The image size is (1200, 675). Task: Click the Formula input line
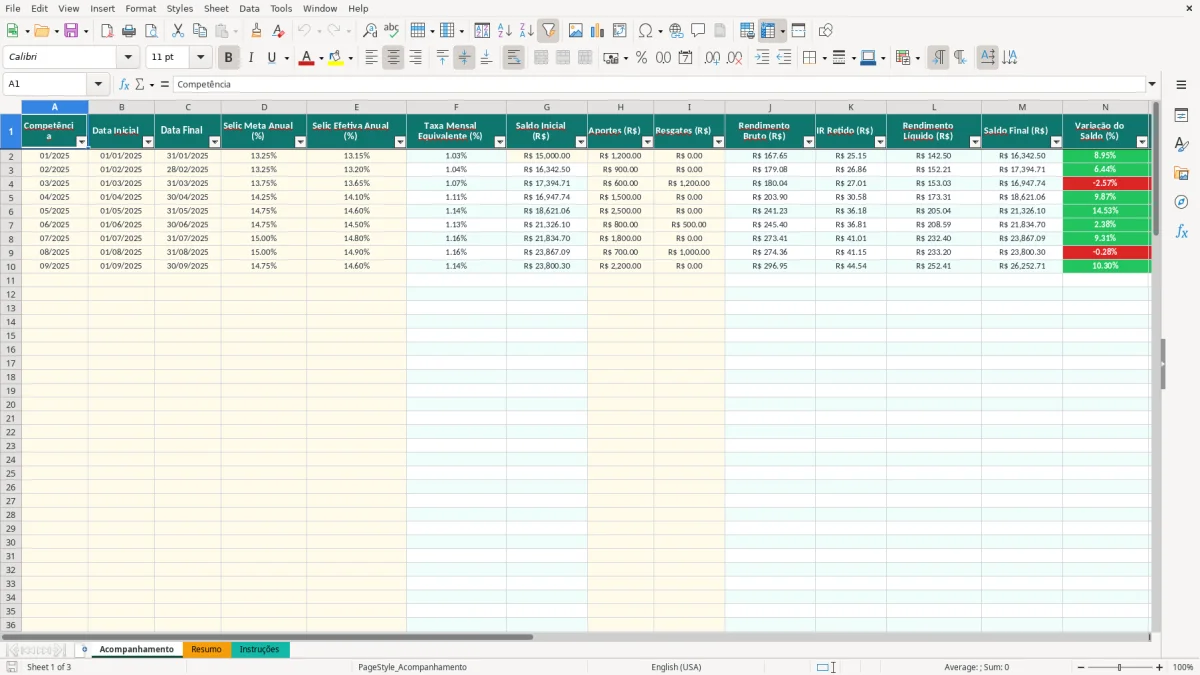[x=659, y=84]
